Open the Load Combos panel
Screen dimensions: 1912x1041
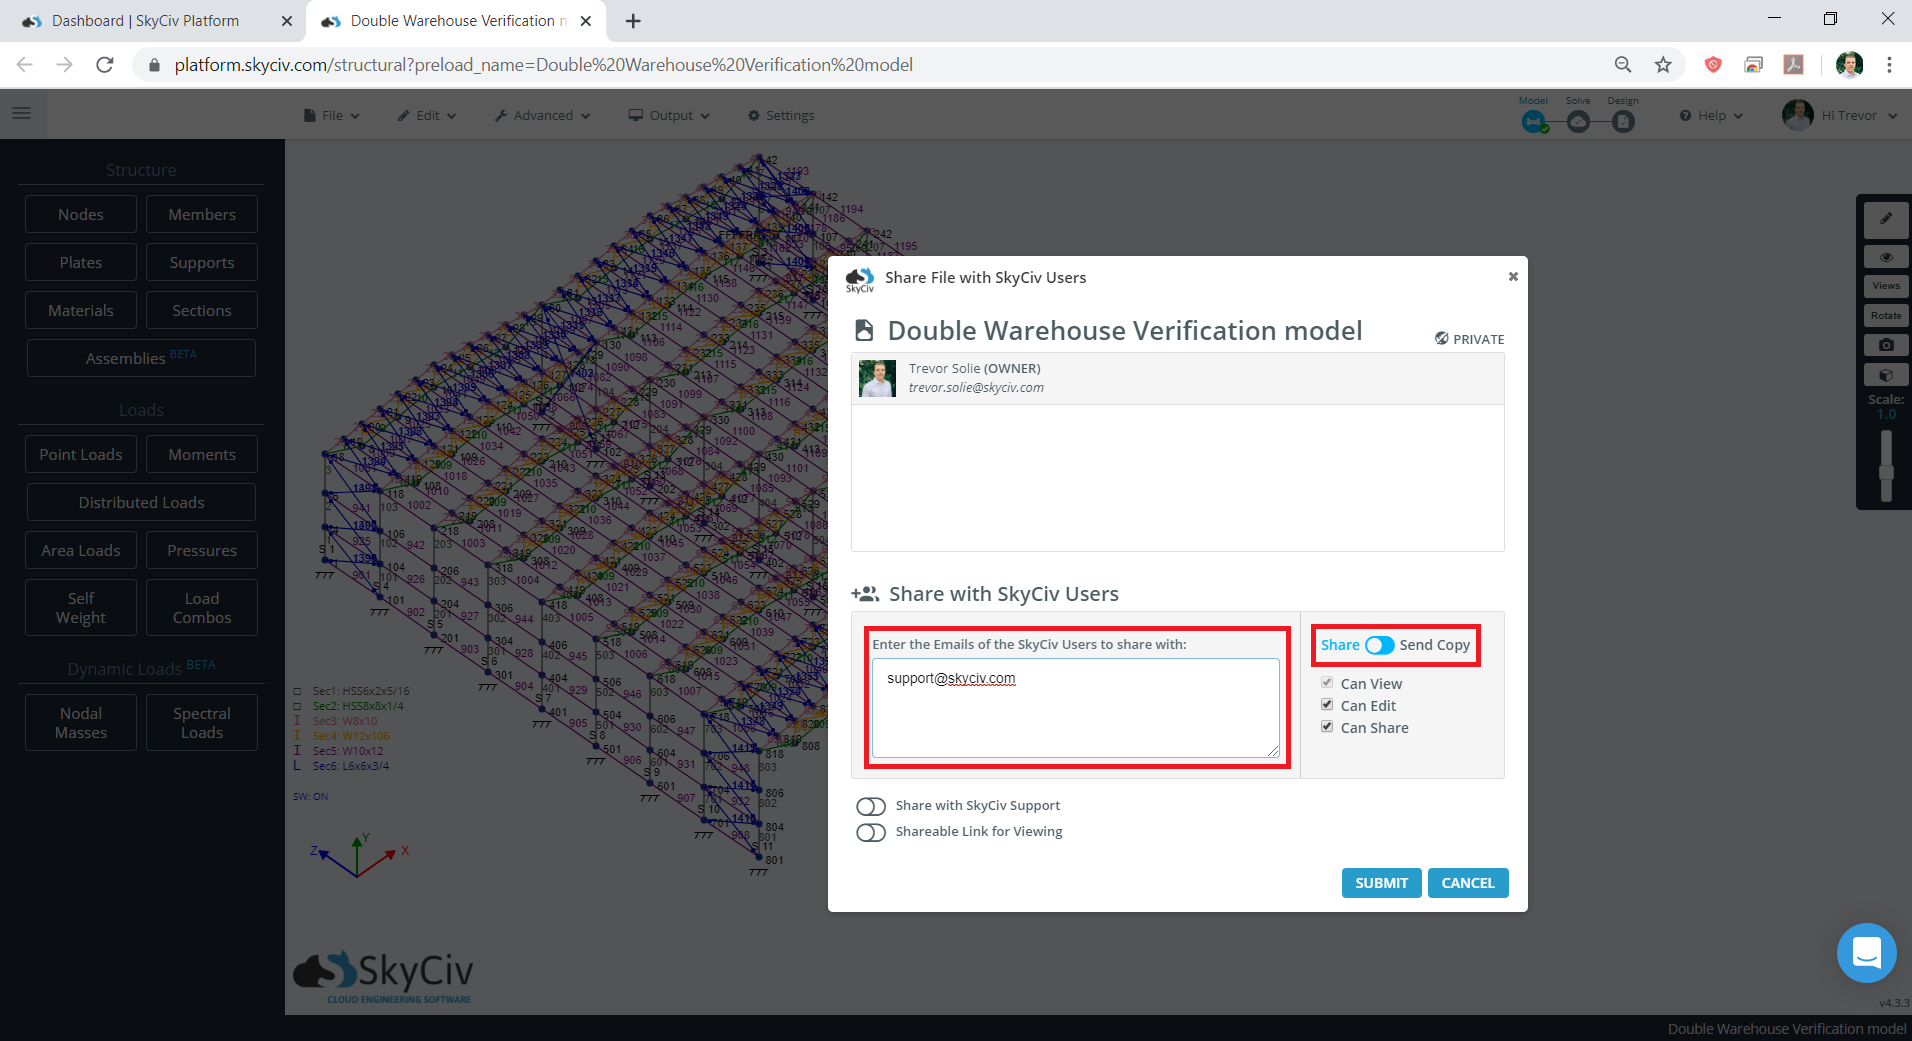(x=202, y=608)
